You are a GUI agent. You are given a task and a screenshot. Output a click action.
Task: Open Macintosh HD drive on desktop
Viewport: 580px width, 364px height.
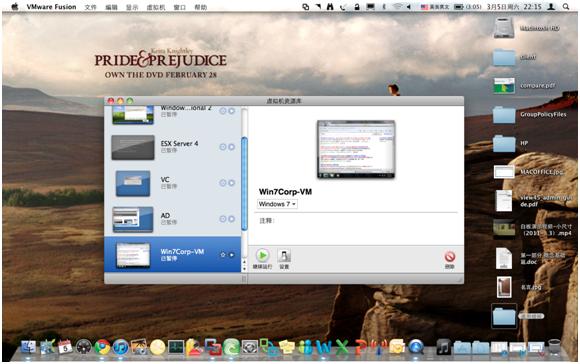(504, 28)
